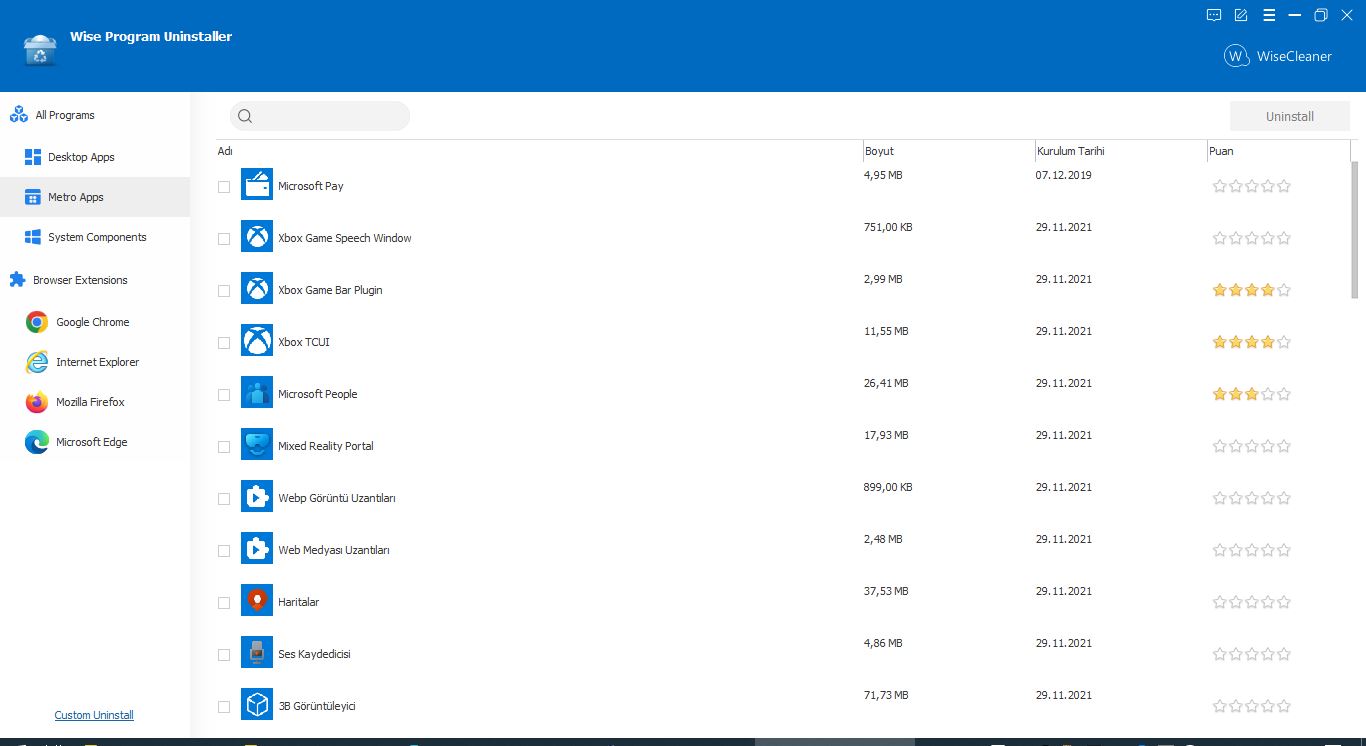The width and height of the screenshot is (1366, 746).
Task: Click the search magnifier icon
Action: [245, 116]
